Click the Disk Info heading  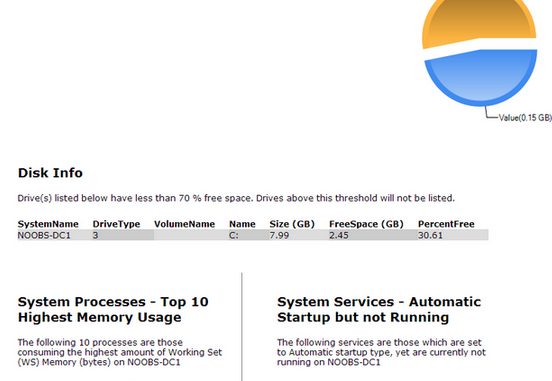(50, 173)
